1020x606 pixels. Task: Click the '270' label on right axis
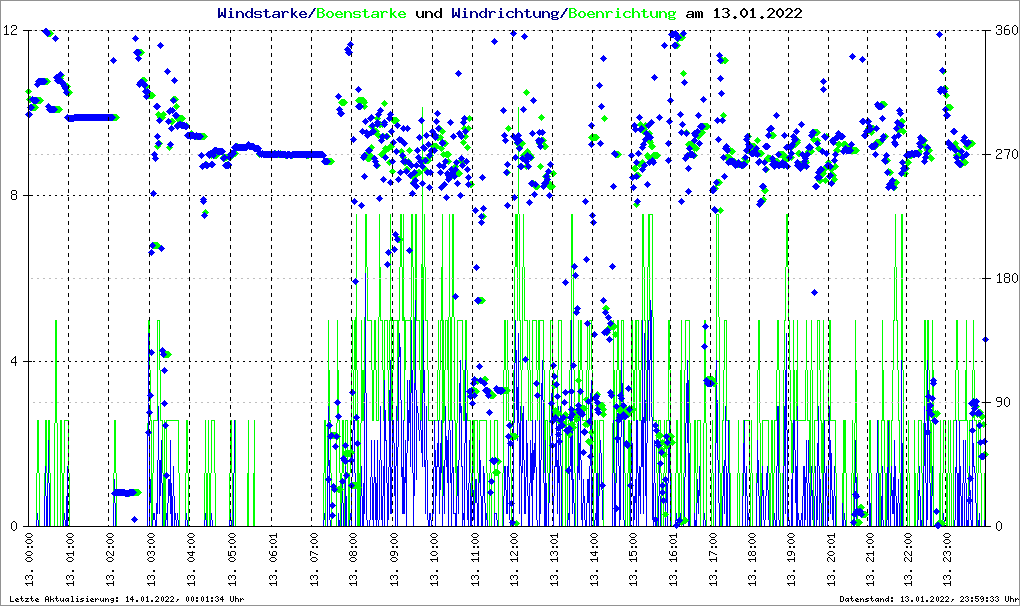[1003, 155]
